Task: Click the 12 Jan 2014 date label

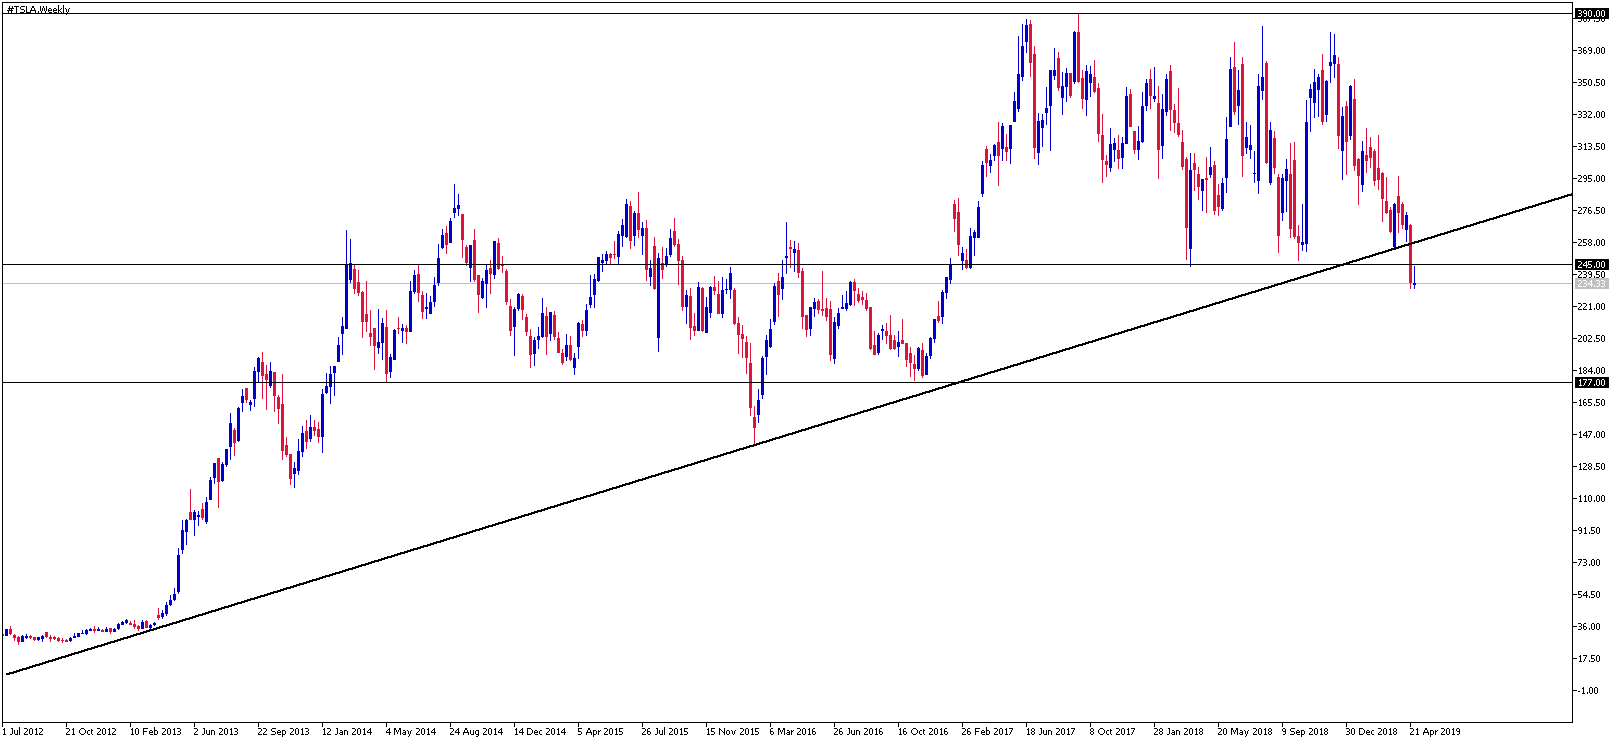Action: (x=347, y=732)
